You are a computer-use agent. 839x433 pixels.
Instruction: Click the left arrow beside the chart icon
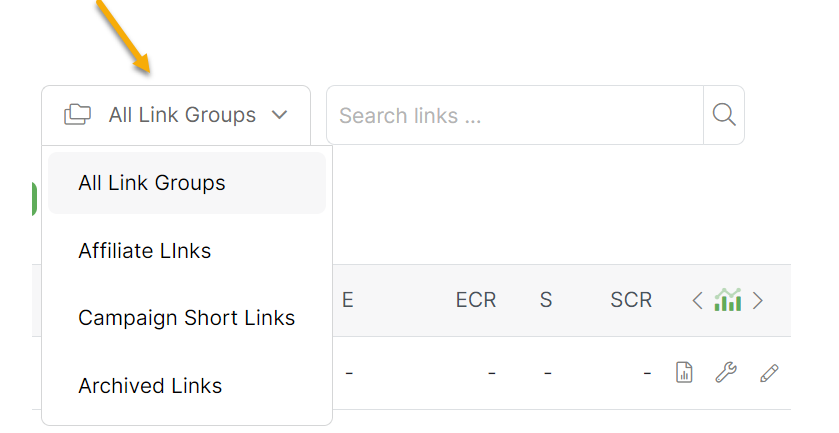[698, 300]
